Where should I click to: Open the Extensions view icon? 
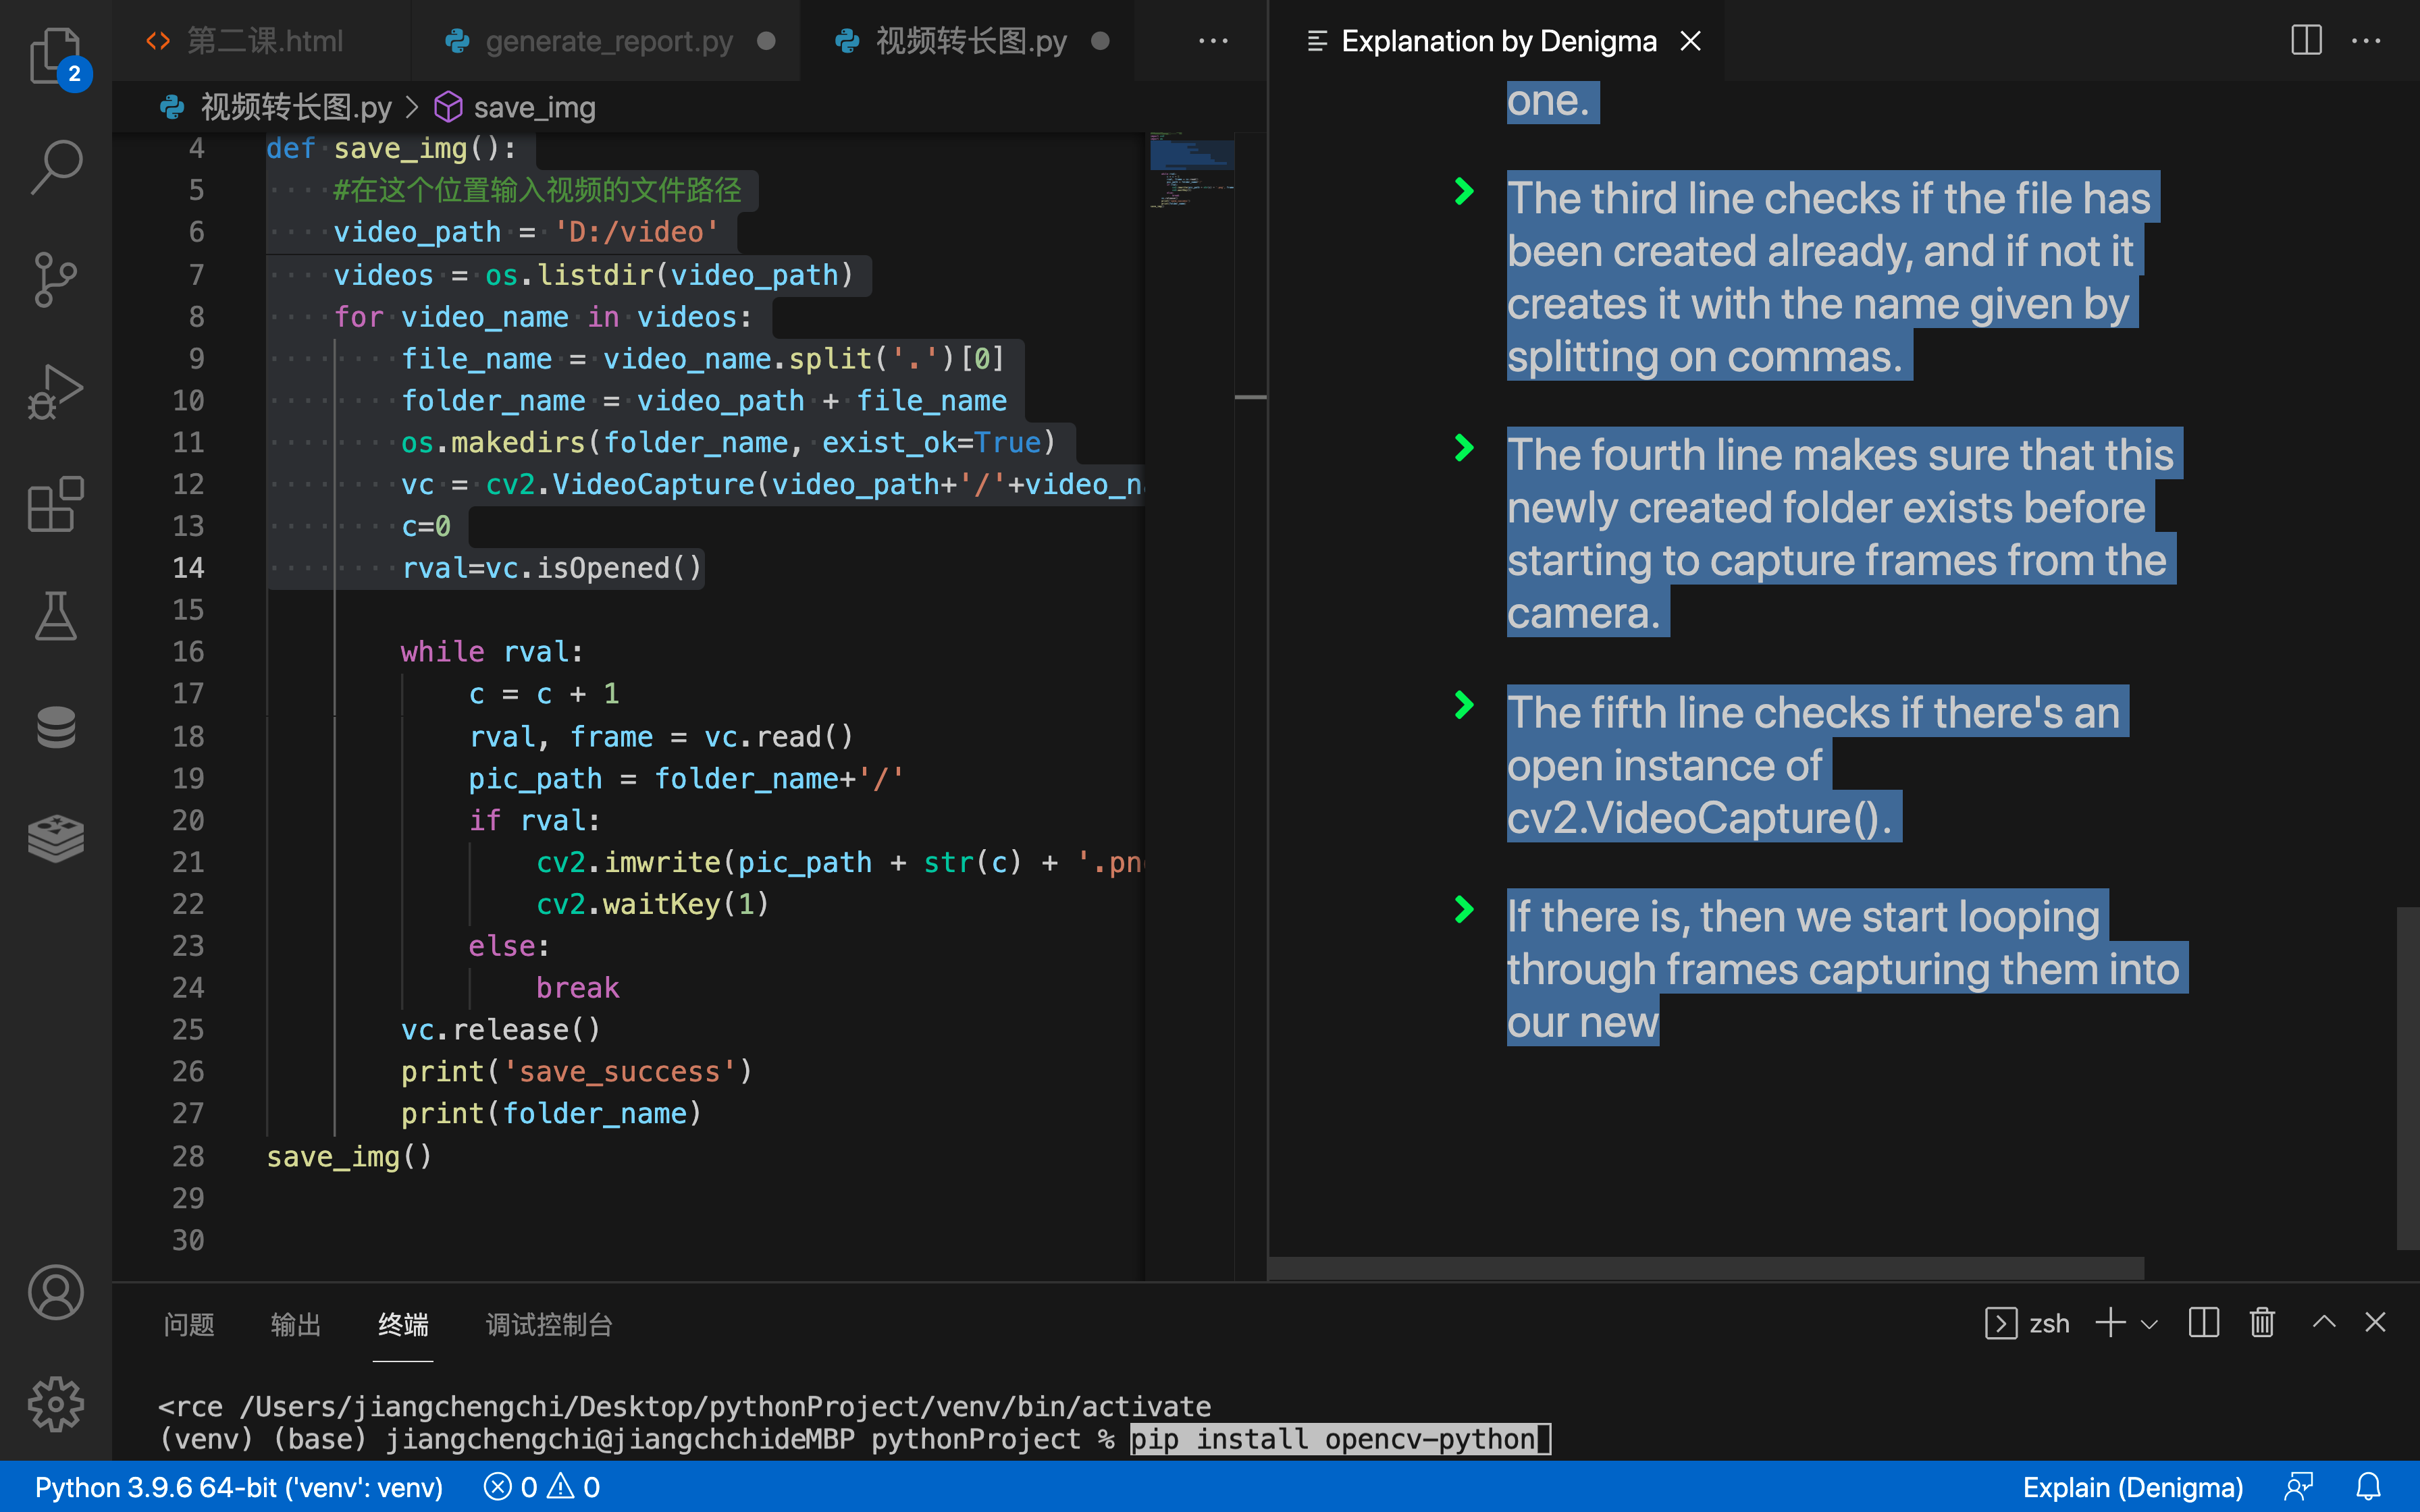point(55,504)
